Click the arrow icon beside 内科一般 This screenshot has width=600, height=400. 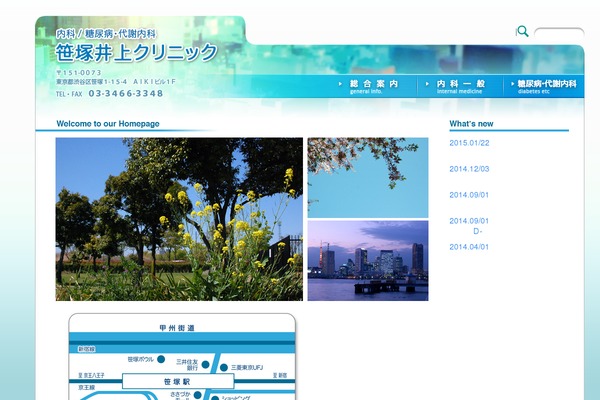427,84
